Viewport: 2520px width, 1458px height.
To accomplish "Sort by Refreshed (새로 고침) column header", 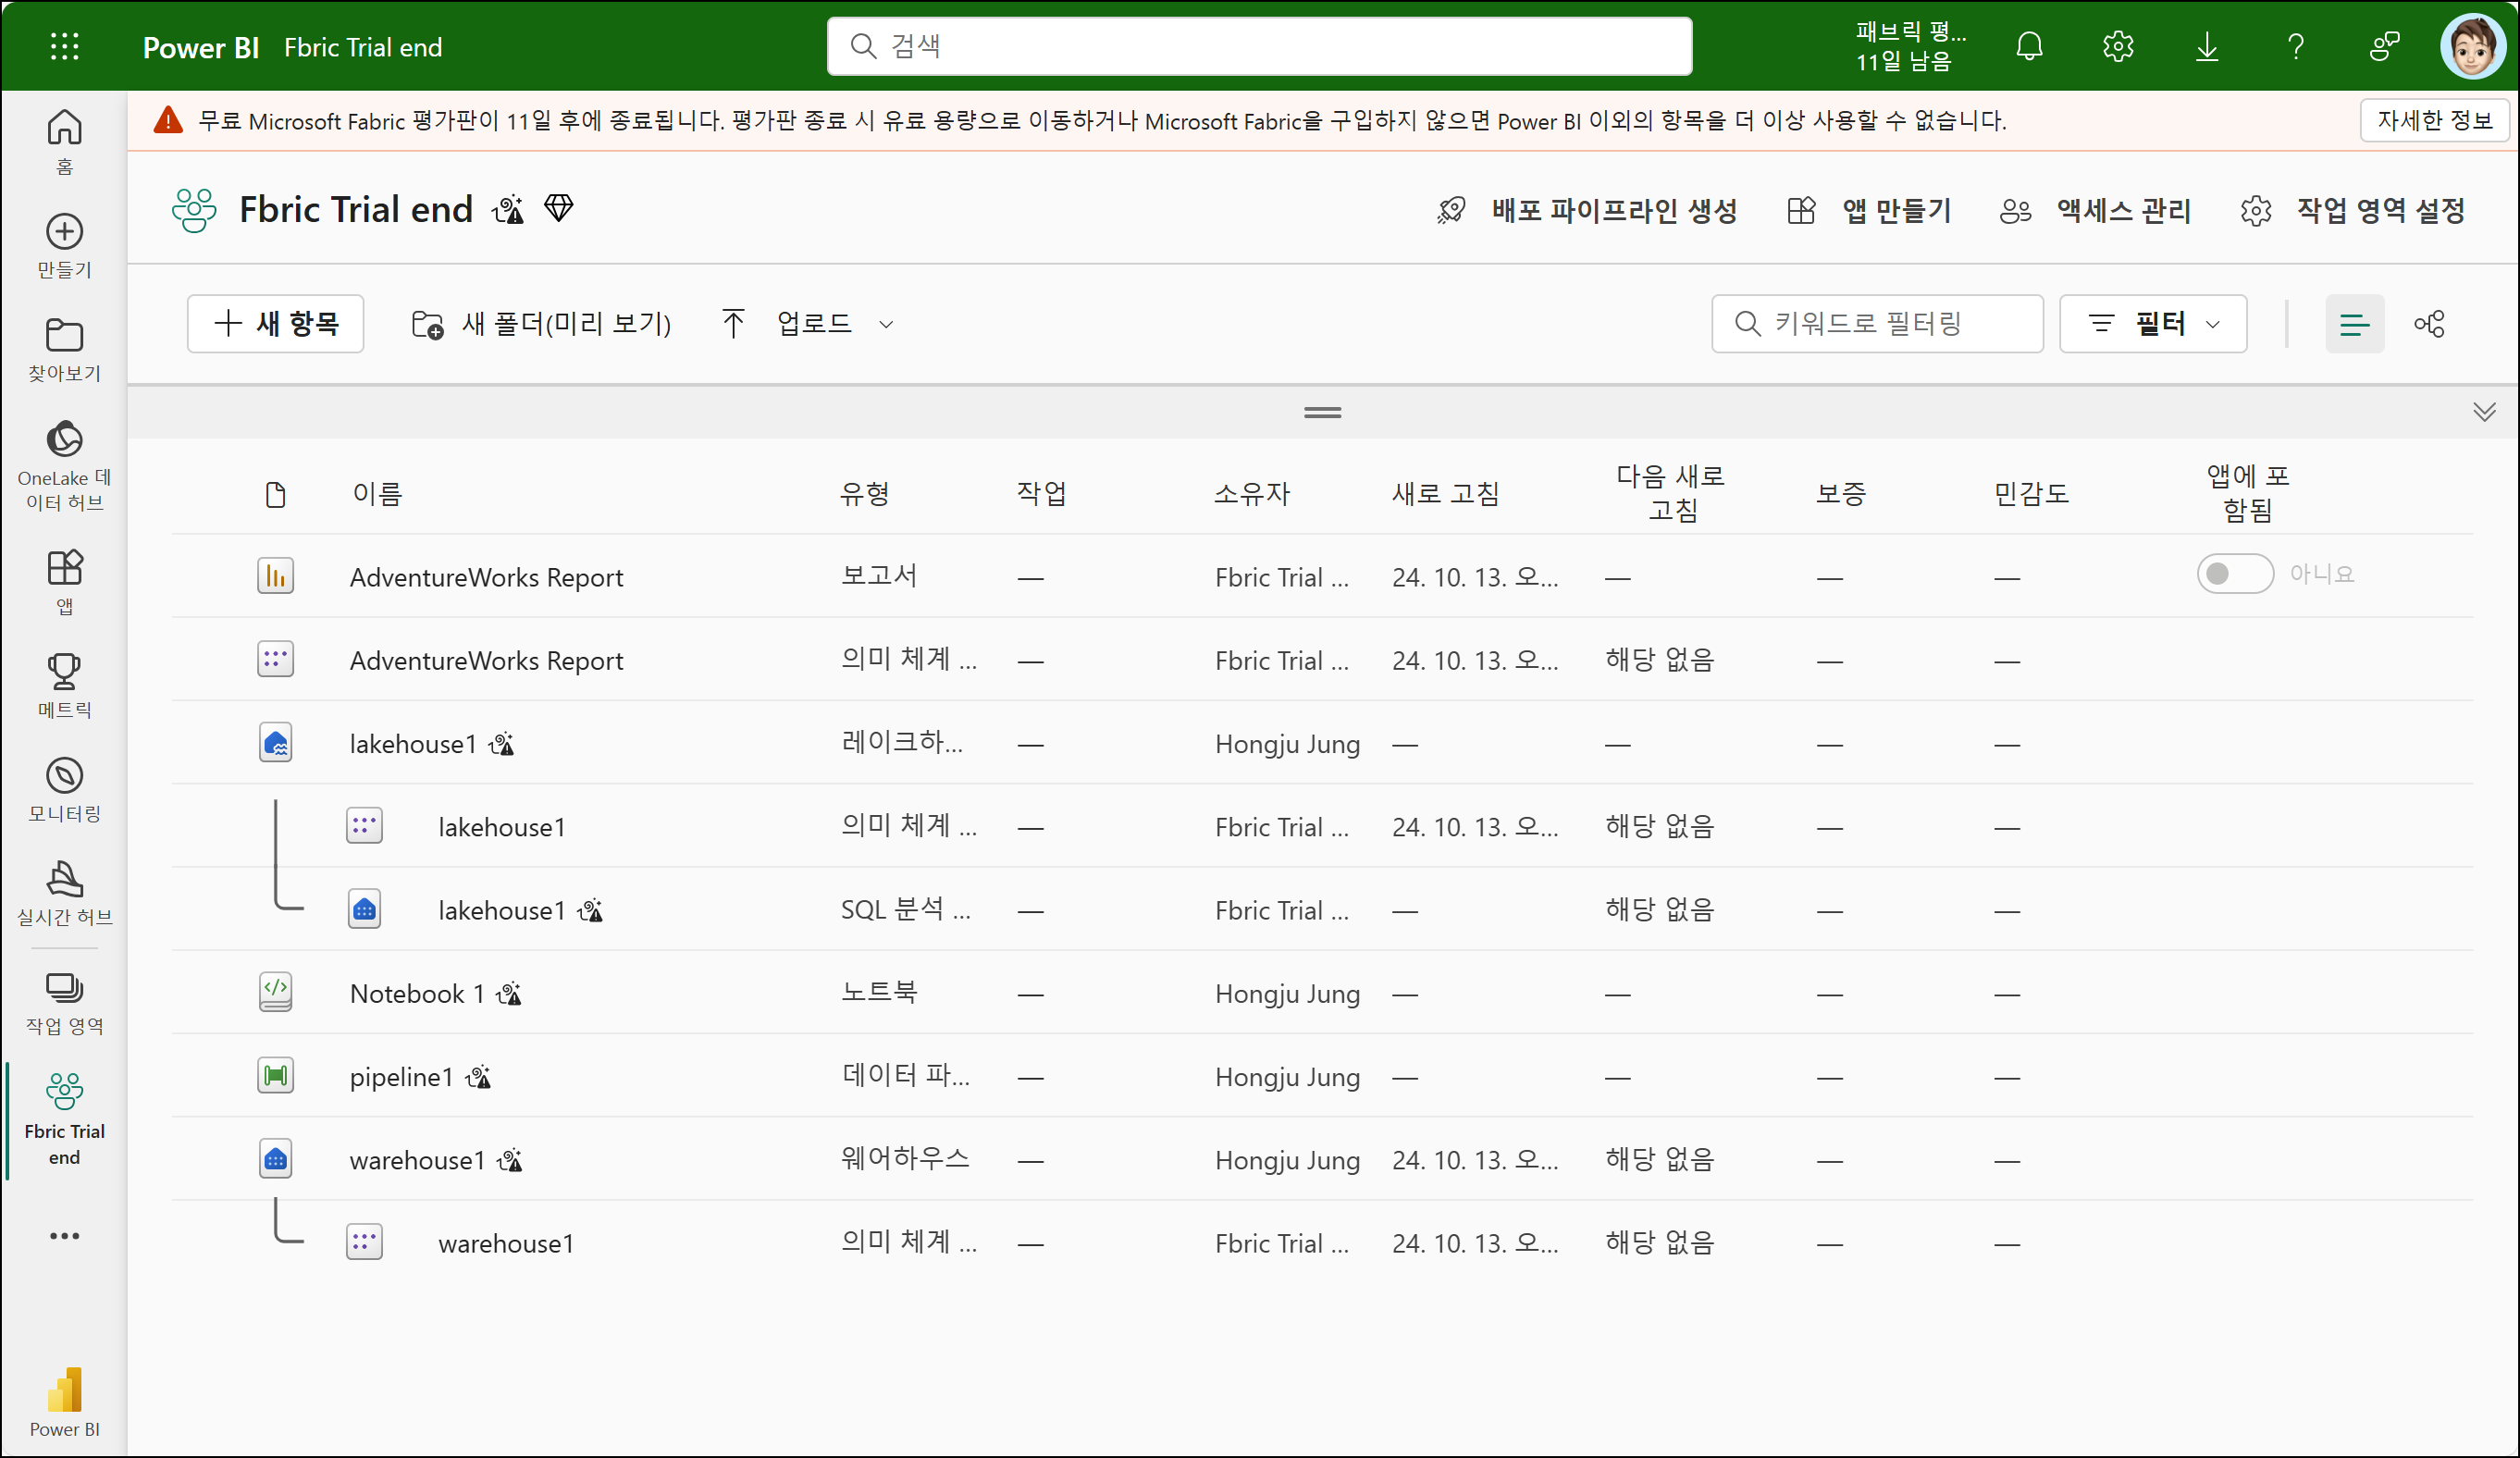I will (1445, 494).
